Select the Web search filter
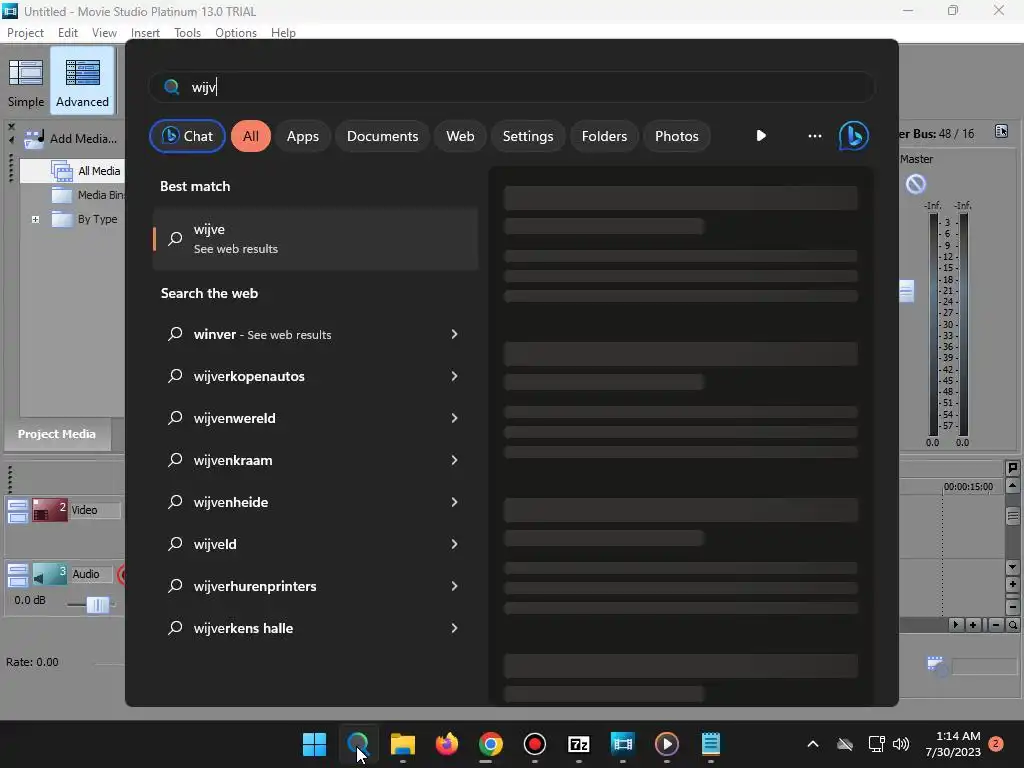 tap(460, 136)
